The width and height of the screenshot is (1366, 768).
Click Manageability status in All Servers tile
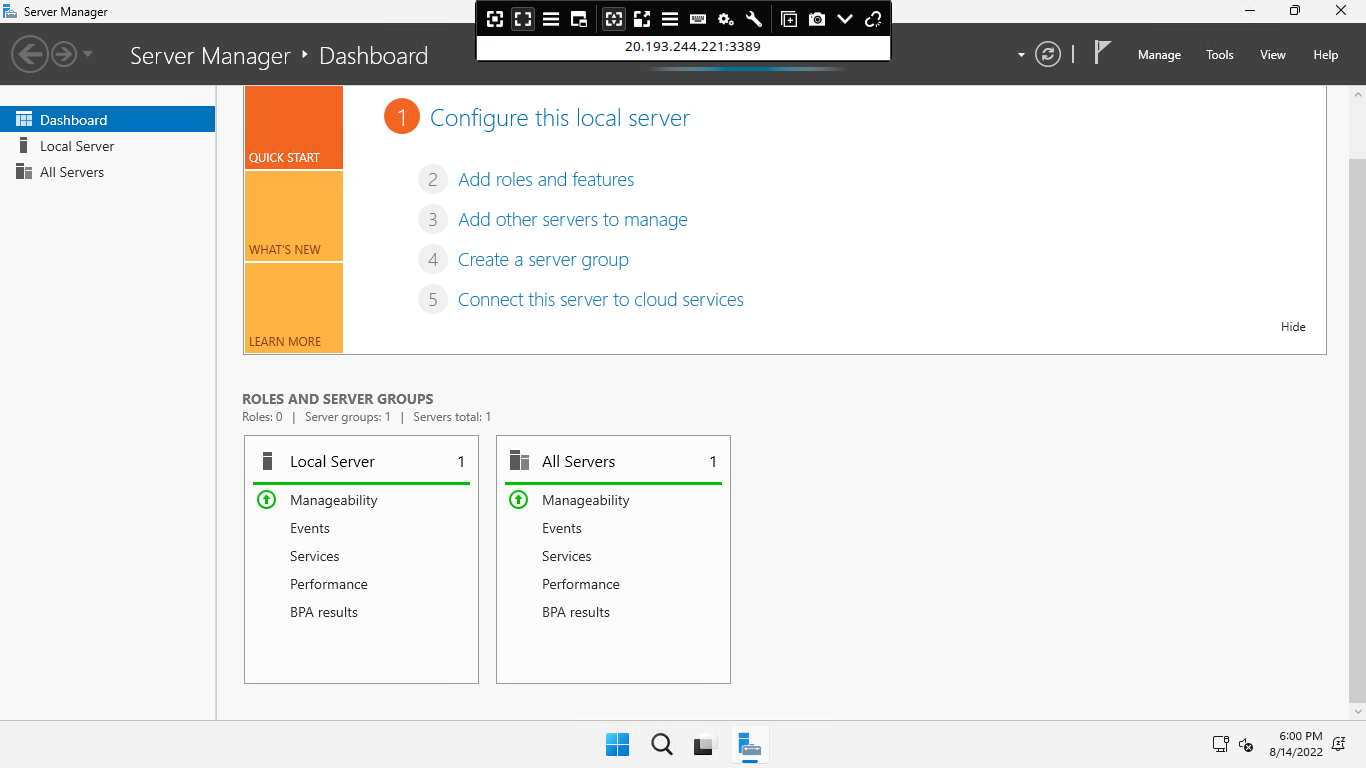tap(585, 500)
